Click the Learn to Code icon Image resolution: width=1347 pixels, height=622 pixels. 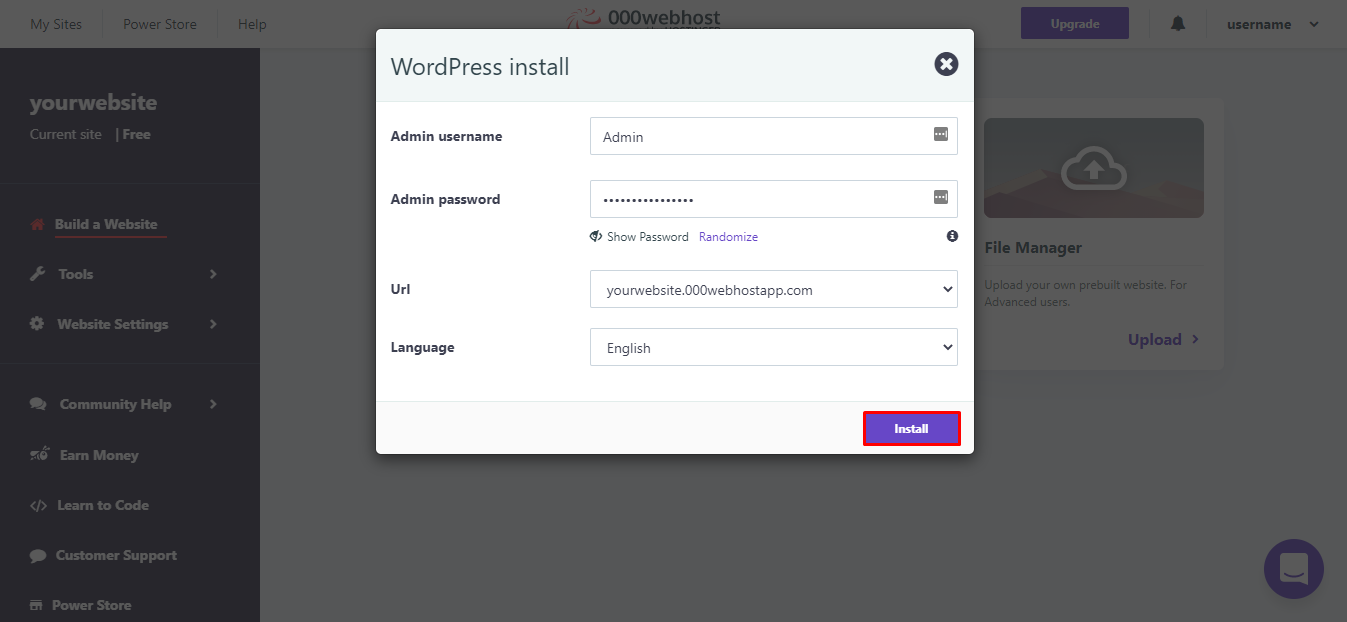37,505
